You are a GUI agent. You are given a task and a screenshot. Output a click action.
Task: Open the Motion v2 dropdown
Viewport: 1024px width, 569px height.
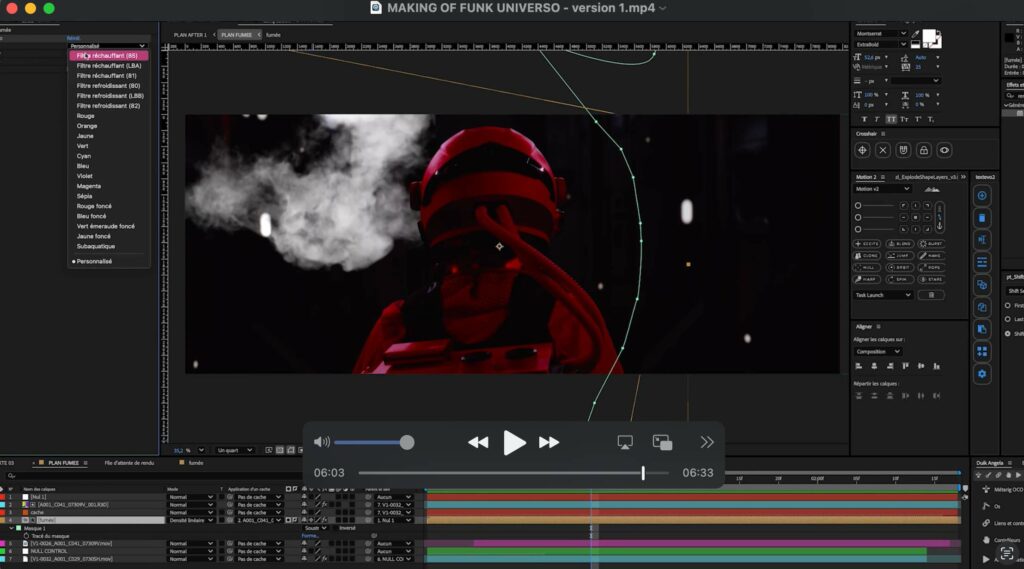(x=883, y=188)
